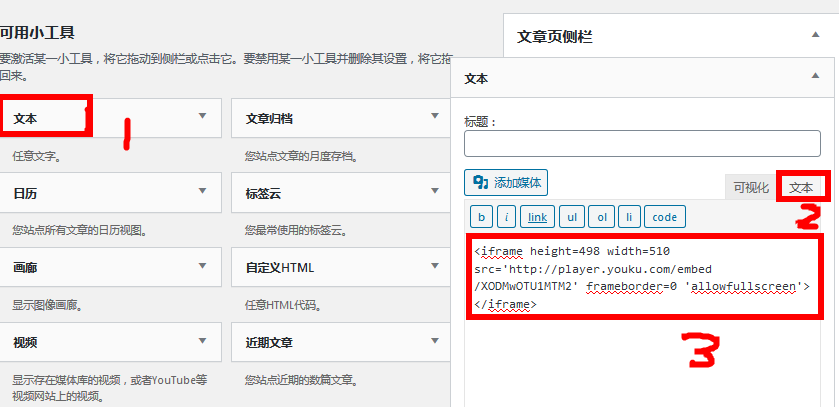Expand the 文本 widget in available widgets
This screenshot has width=839, height=407.
coord(203,116)
